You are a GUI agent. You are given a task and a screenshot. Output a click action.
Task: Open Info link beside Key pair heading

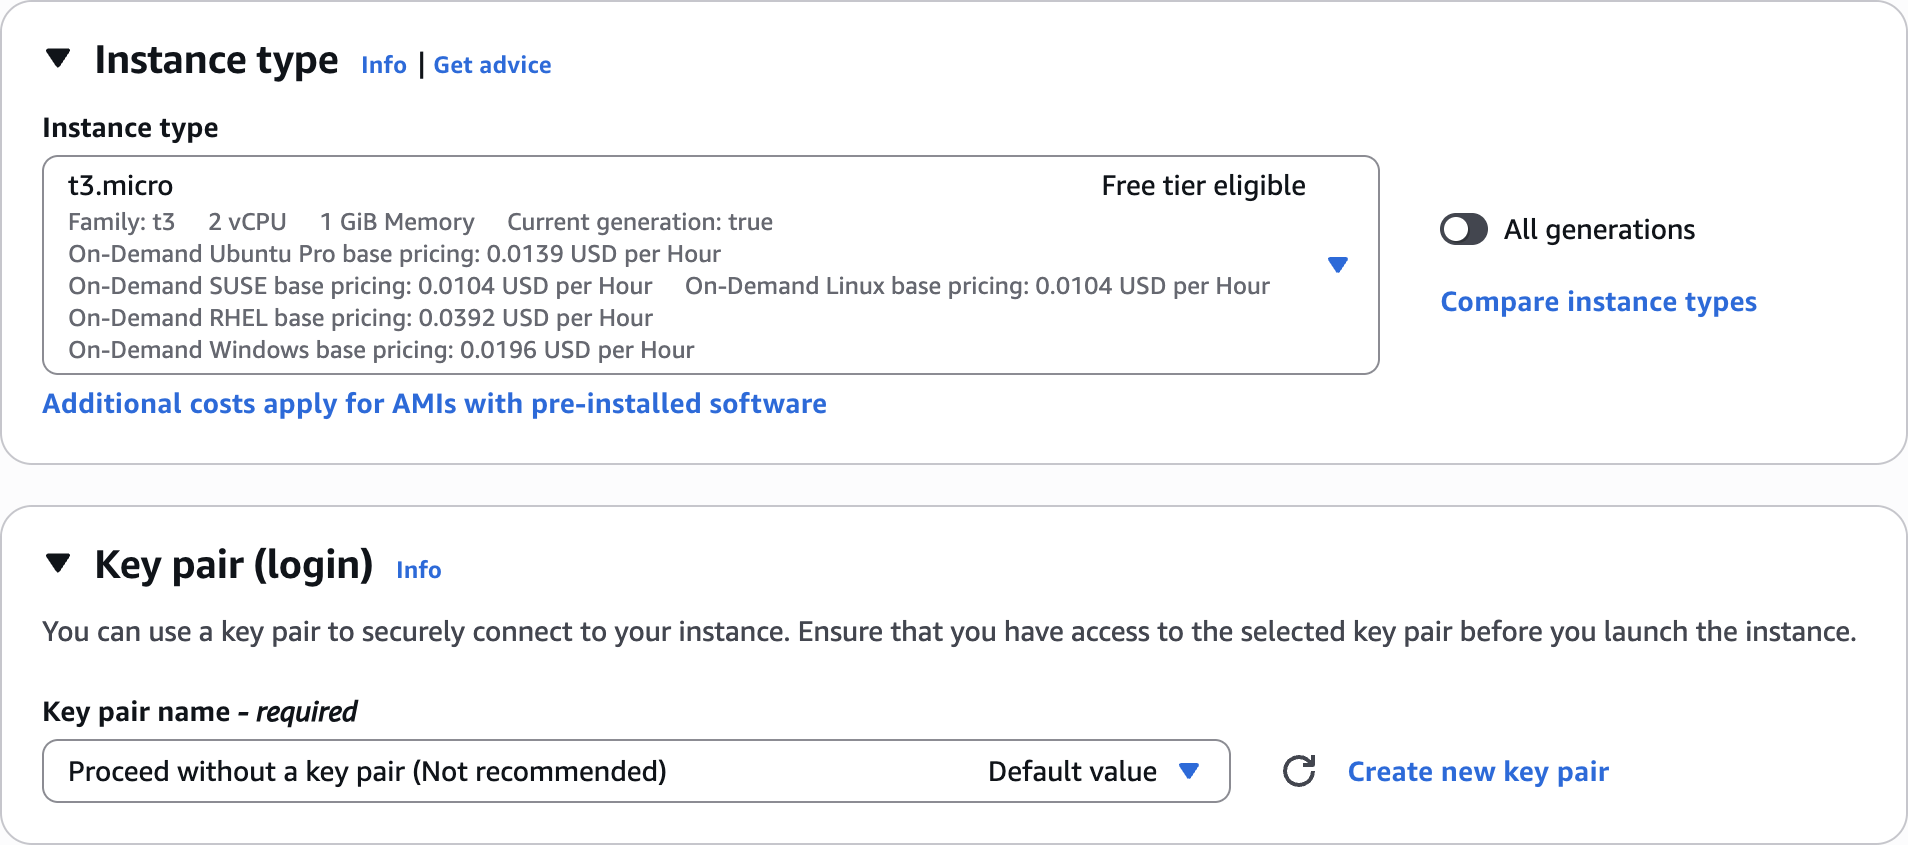(x=418, y=570)
